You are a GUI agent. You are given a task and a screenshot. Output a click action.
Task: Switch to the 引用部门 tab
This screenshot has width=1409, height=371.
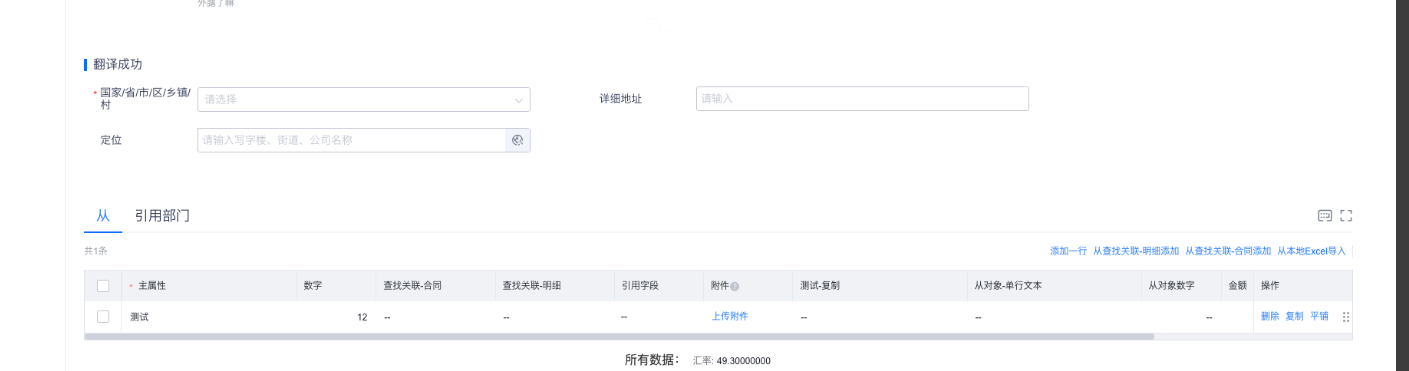tap(162, 216)
